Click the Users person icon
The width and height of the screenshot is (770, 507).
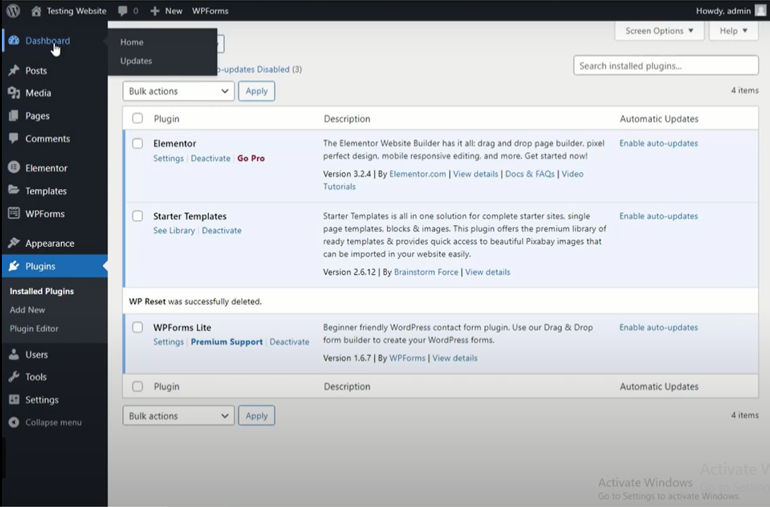point(14,354)
